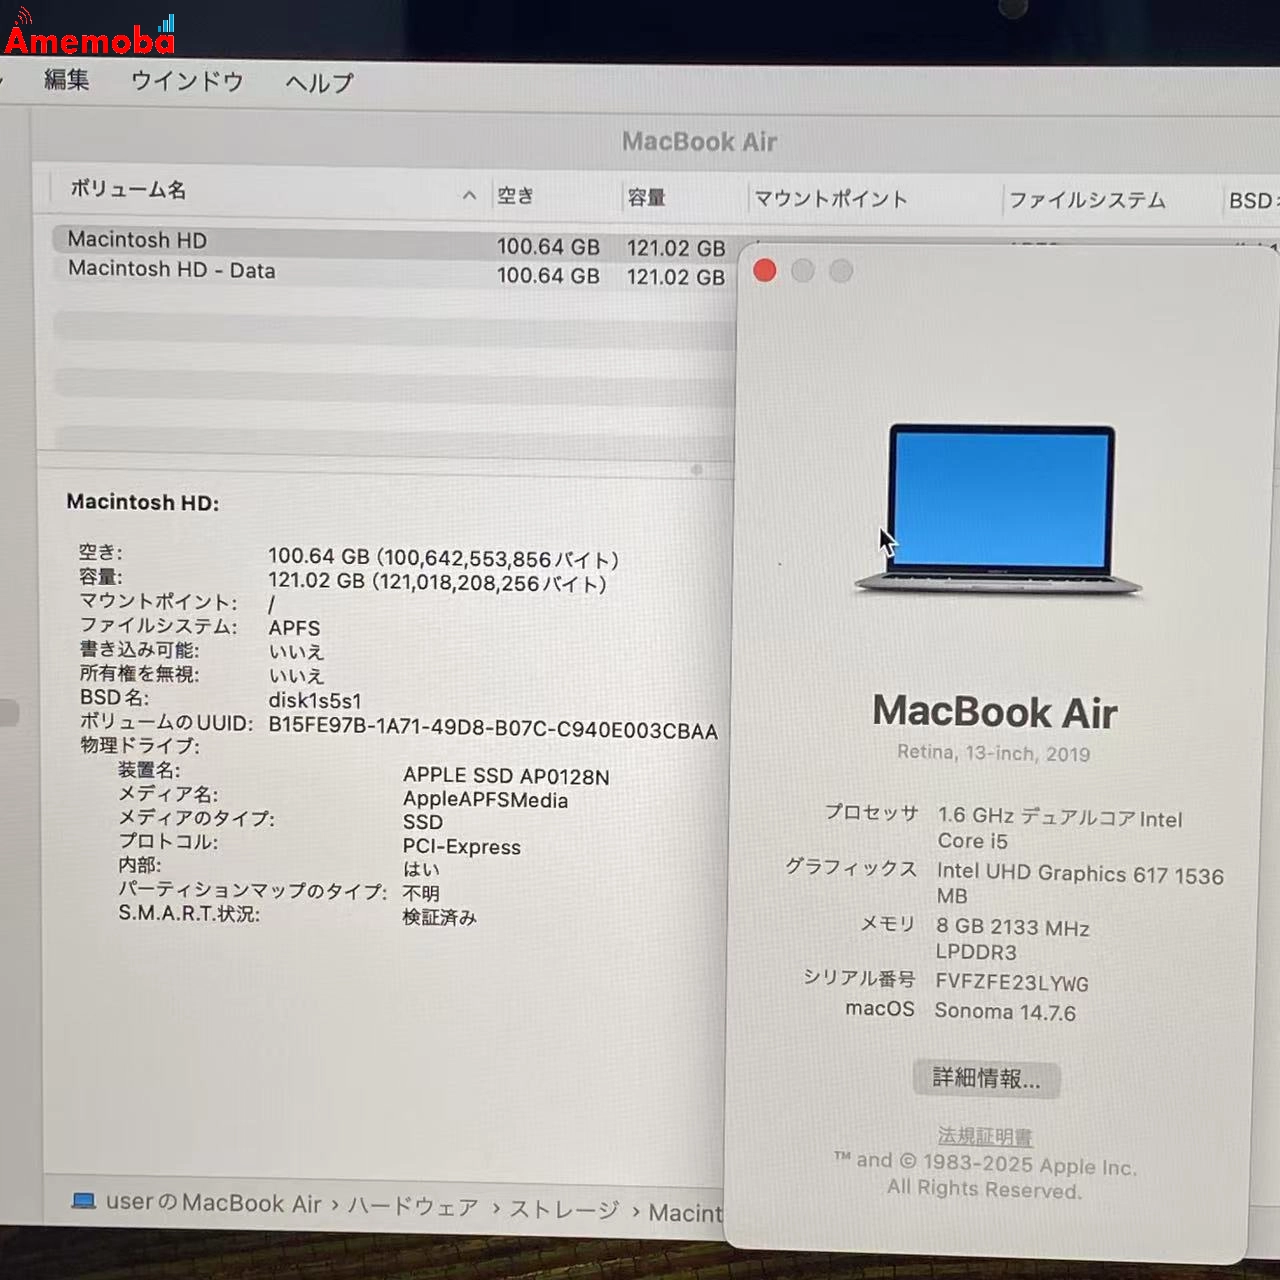
Task: Open the ヘルプ menu
Action: pos(317,83)
